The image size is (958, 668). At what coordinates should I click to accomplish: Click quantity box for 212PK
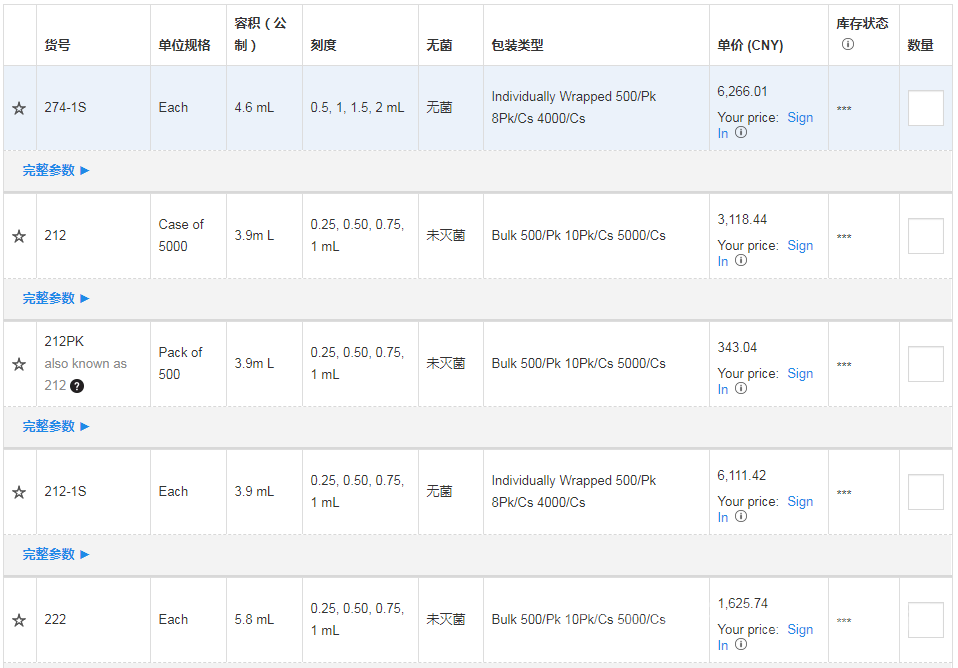click(x=925, y=364)
